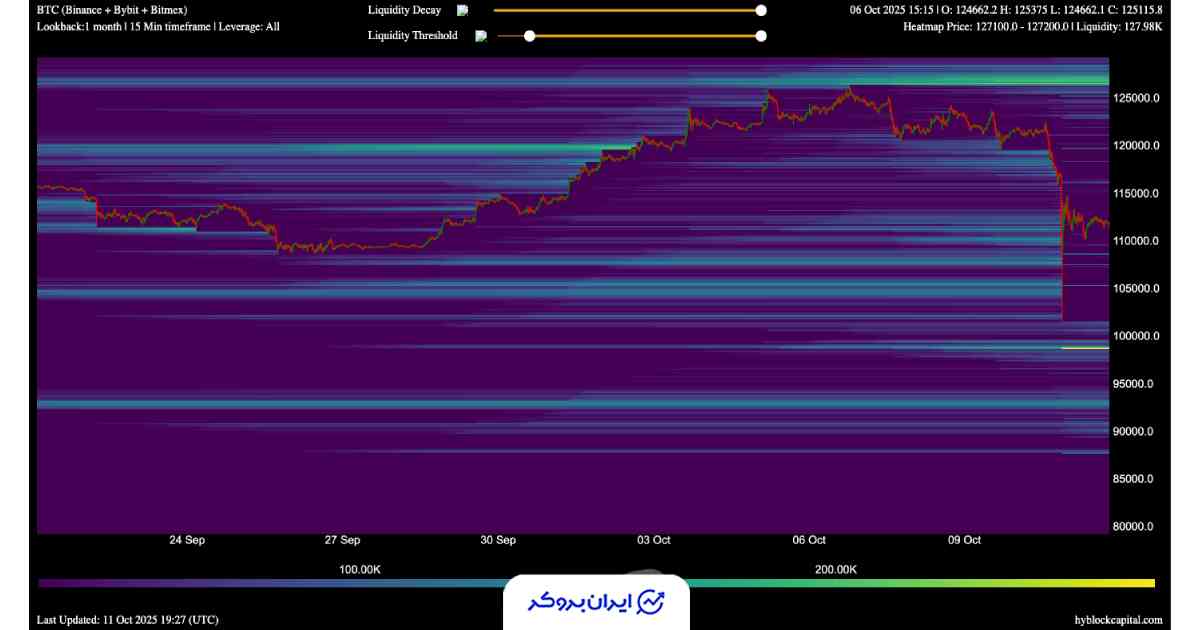The height and width of the screenshot is (630, 1200).
Task: Click the Liquidity Threshold info icon
Action: click(x=481, y=36)
